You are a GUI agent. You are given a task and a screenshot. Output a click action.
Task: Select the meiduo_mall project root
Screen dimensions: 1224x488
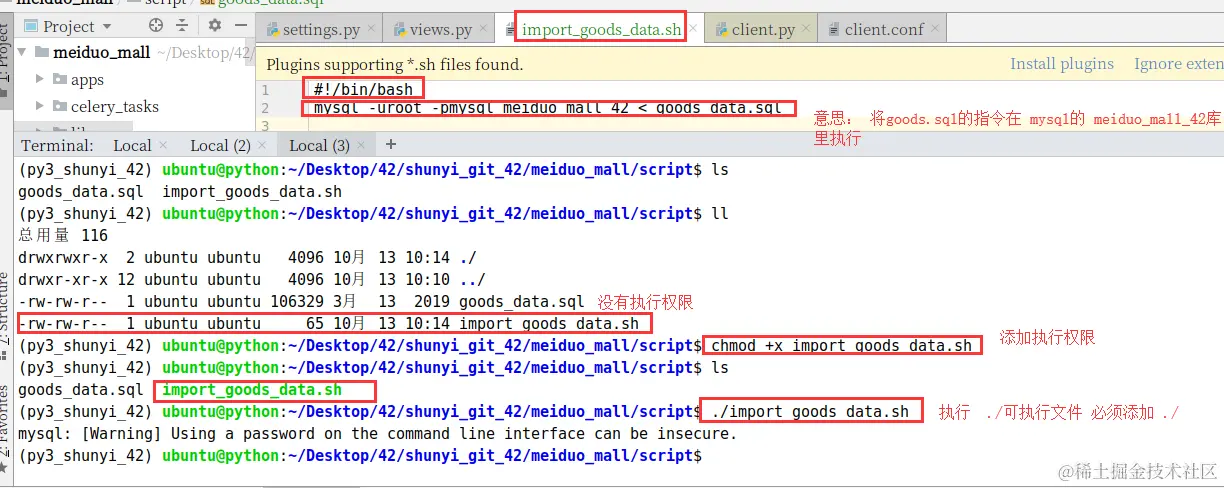(x=101, y=52)
